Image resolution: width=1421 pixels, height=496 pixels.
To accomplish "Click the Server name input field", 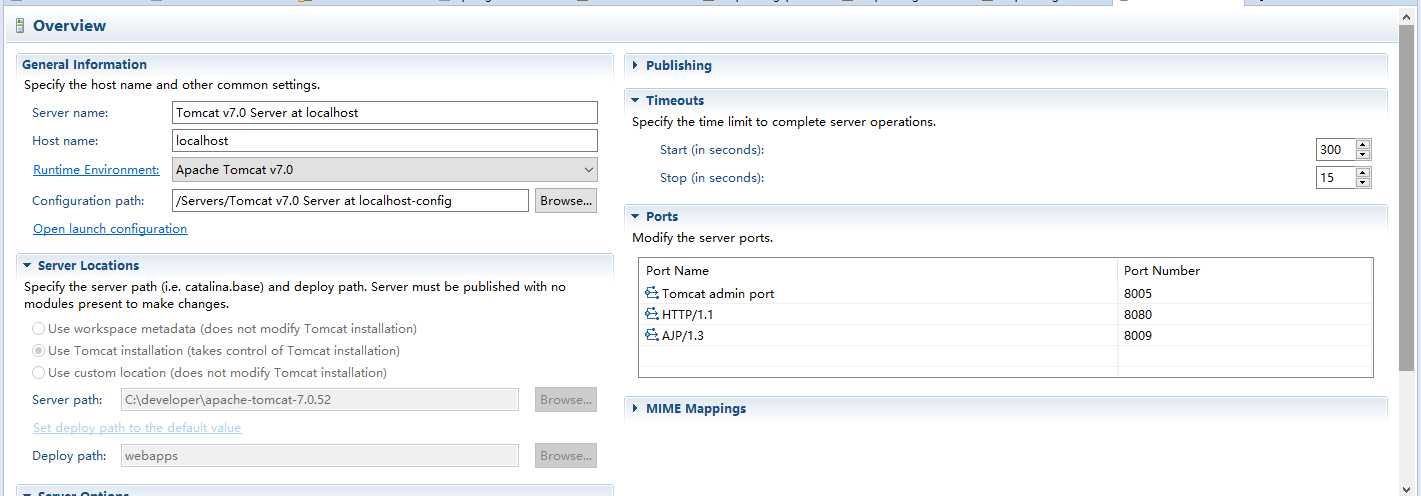I will pos(385,112).
